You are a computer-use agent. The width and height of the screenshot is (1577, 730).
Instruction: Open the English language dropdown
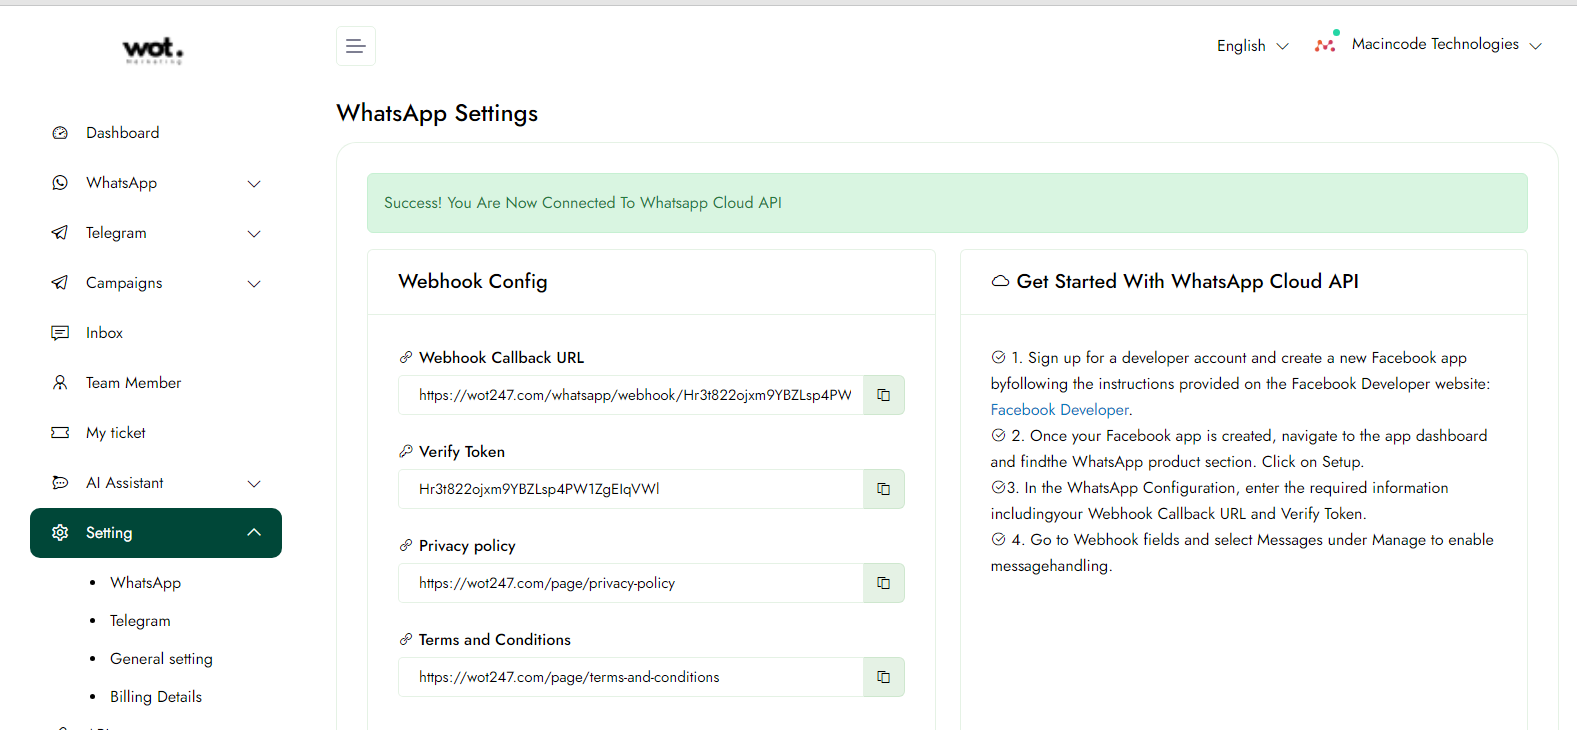pyautogui.click(x=1252, y=46)
